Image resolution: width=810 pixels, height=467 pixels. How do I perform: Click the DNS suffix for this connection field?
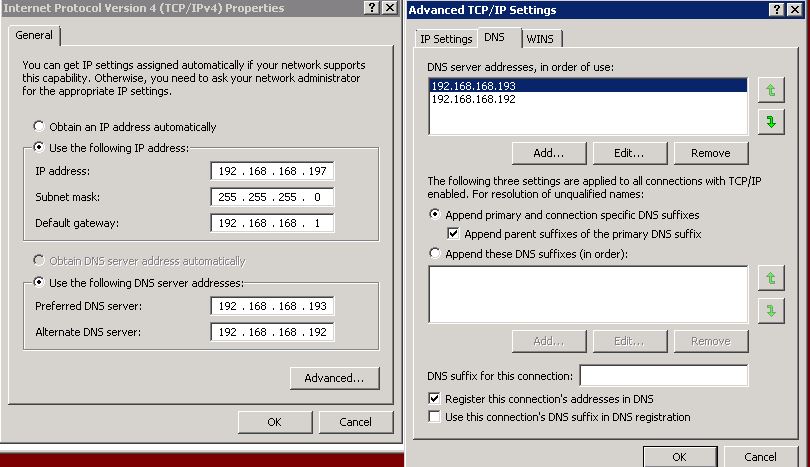click(x=664, y=376)
